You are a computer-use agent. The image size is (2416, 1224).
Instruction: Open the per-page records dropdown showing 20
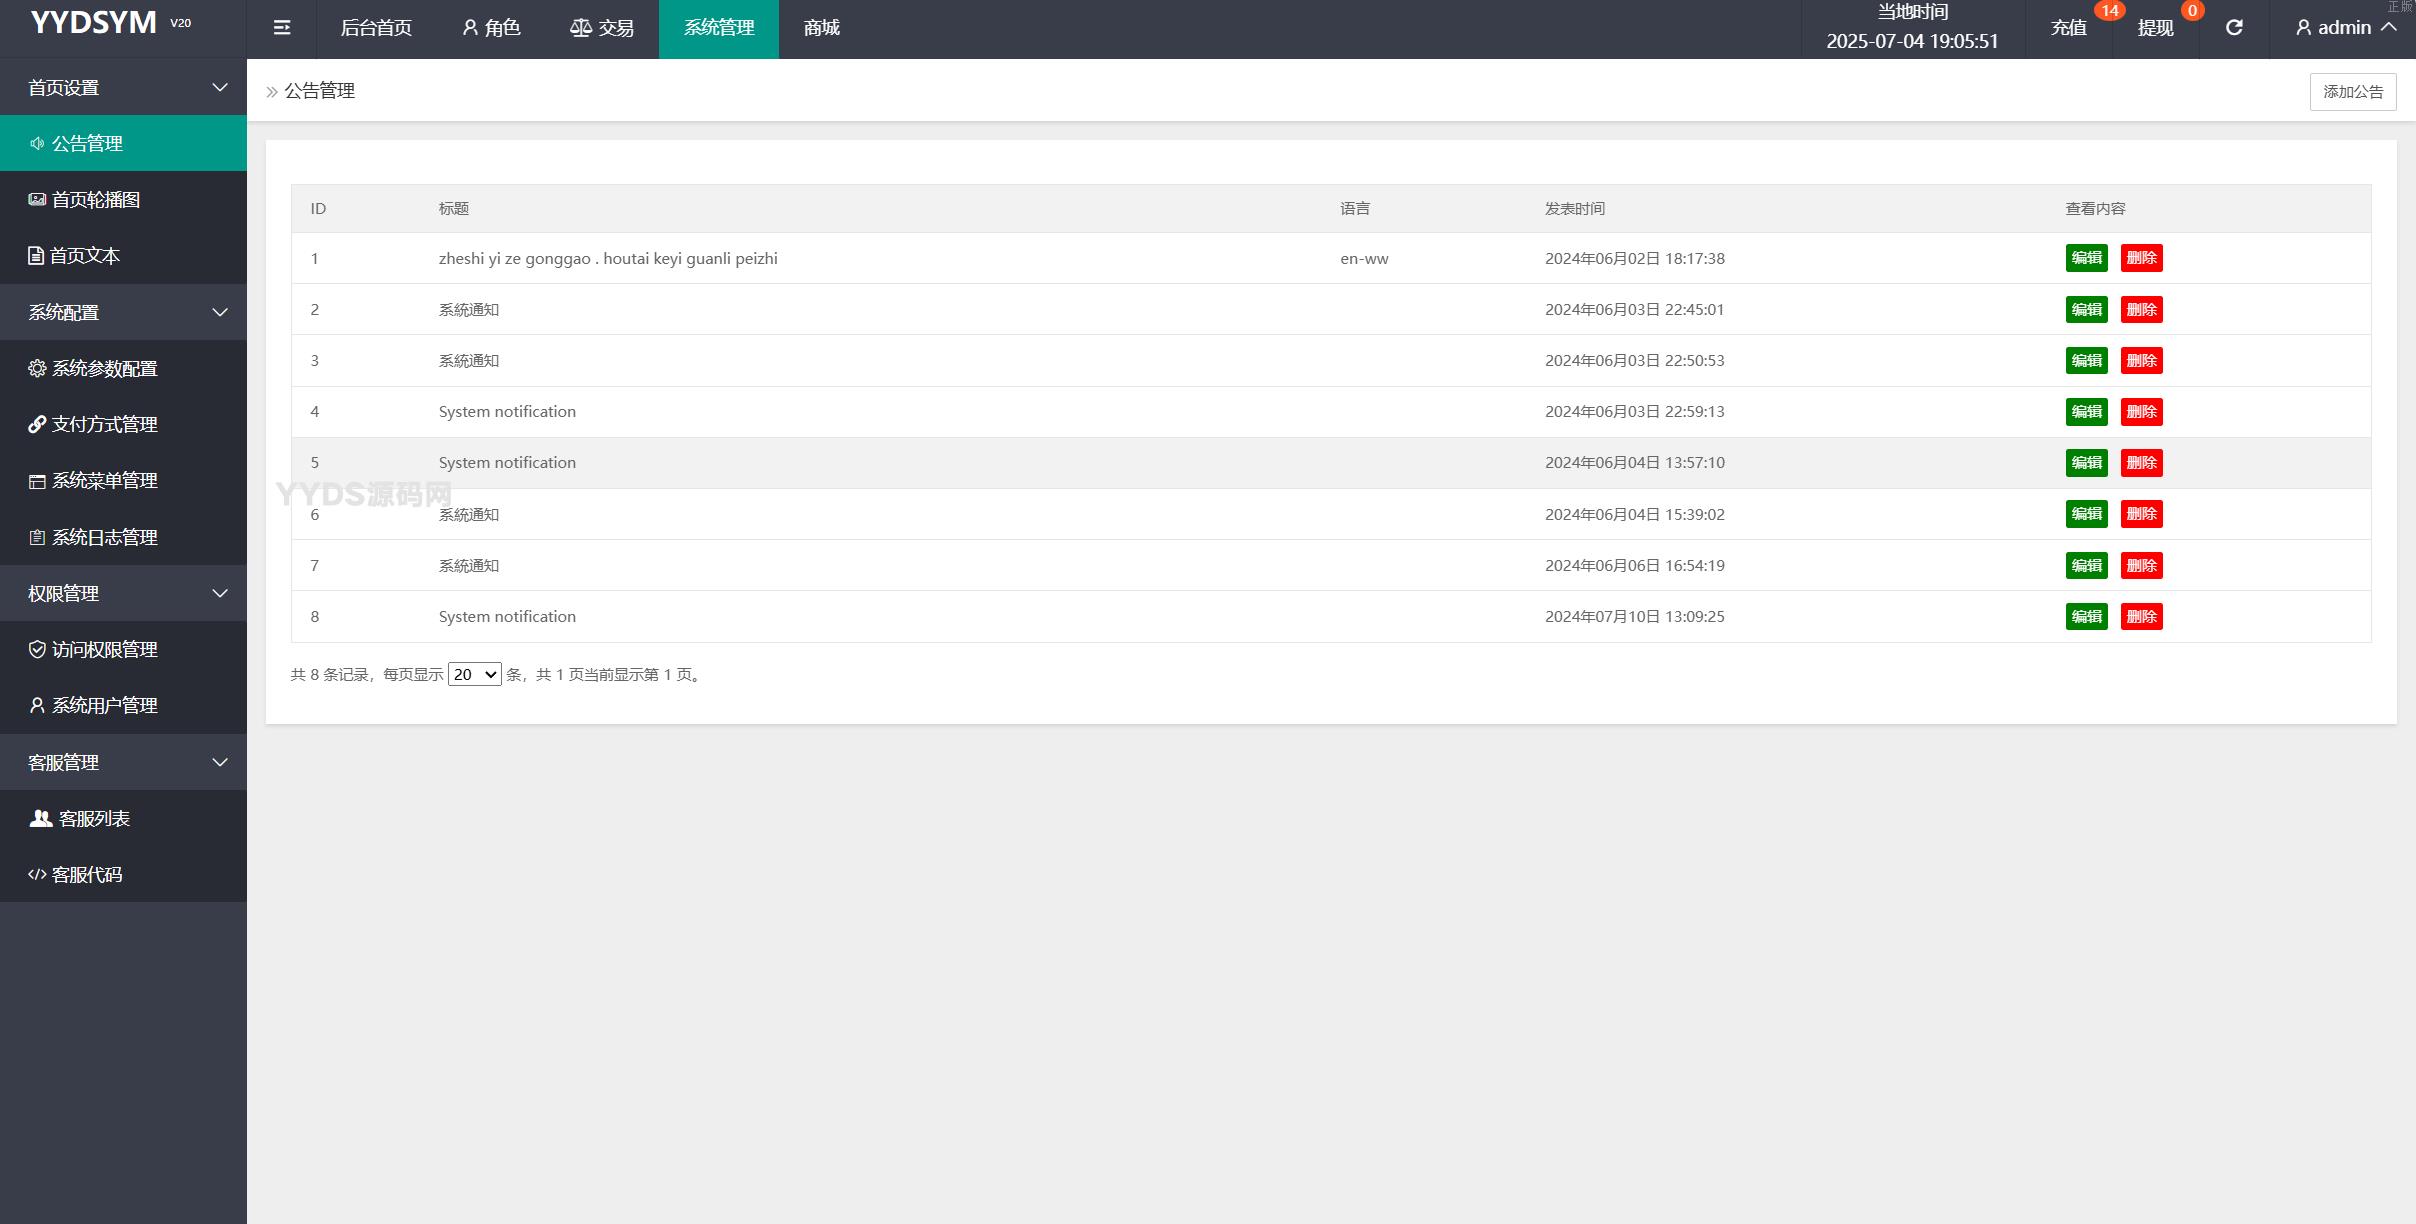[474, 675]
